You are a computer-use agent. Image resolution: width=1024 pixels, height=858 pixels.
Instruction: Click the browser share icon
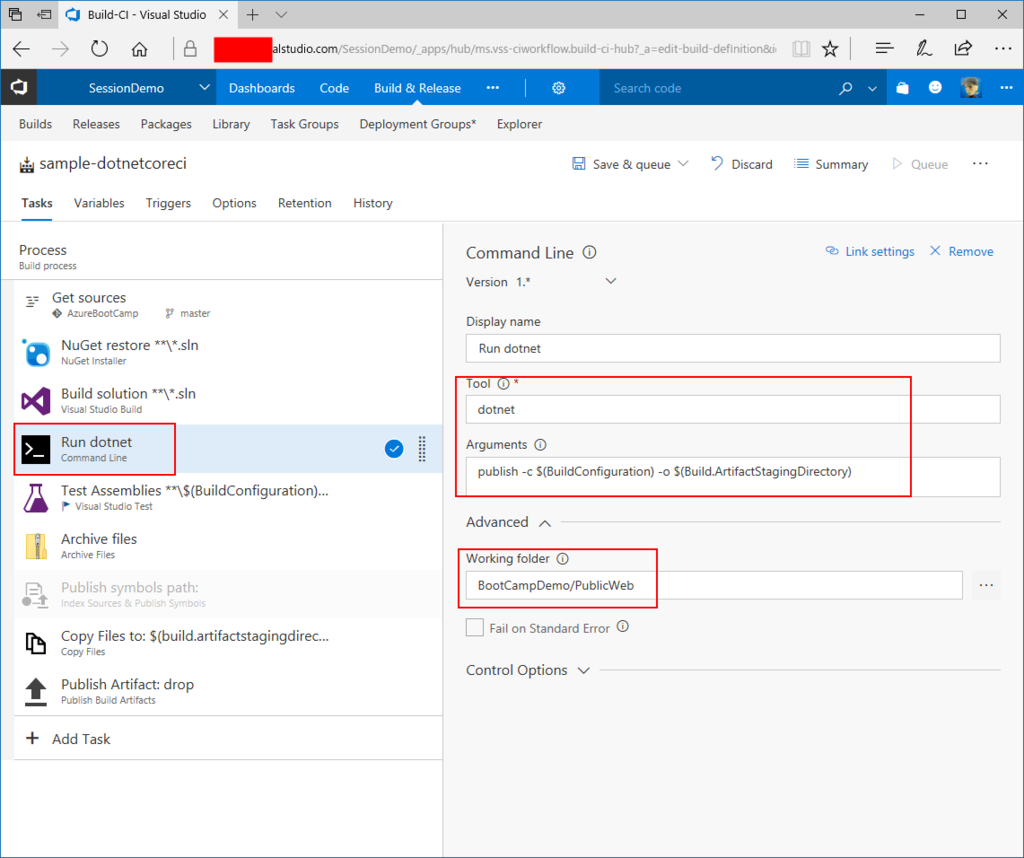(963, 48)
